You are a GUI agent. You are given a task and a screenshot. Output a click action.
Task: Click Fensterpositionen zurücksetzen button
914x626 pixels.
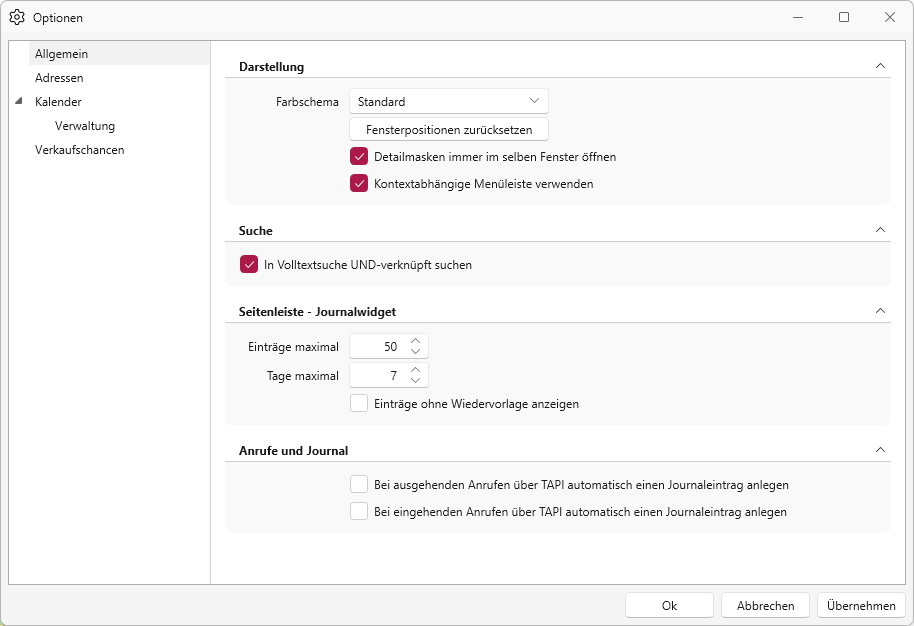click(x=449, y=129)
